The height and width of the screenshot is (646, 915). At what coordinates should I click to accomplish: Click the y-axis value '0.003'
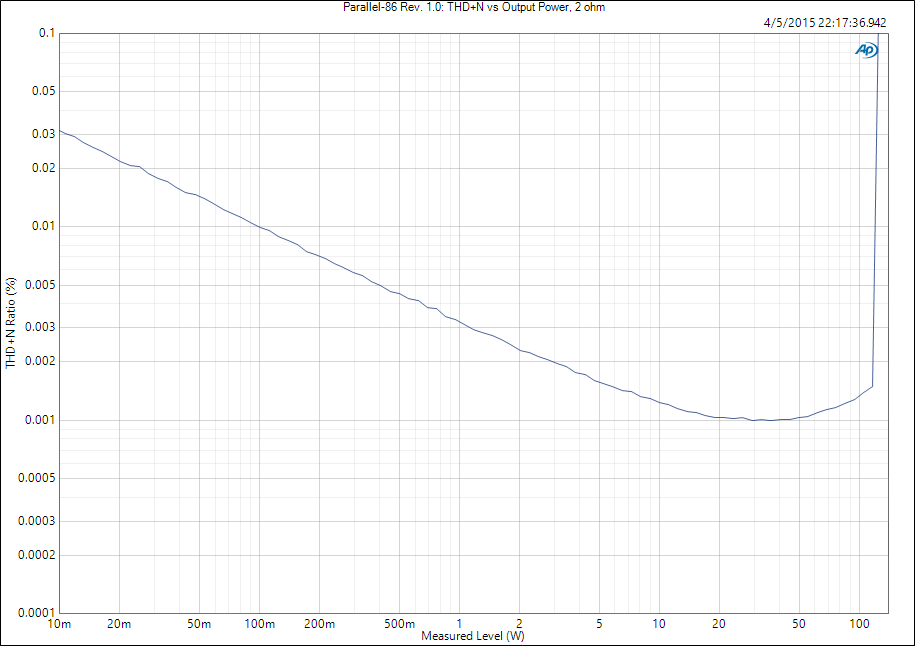(x=40, y=327)
